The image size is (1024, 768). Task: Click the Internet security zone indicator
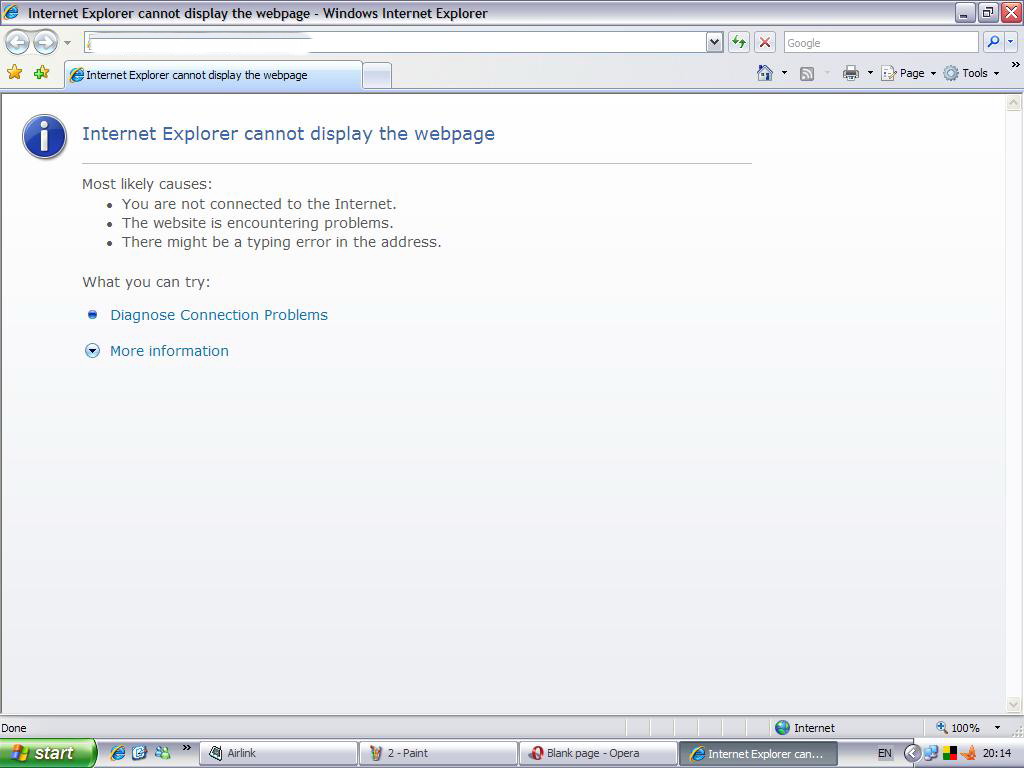point(805,728)
